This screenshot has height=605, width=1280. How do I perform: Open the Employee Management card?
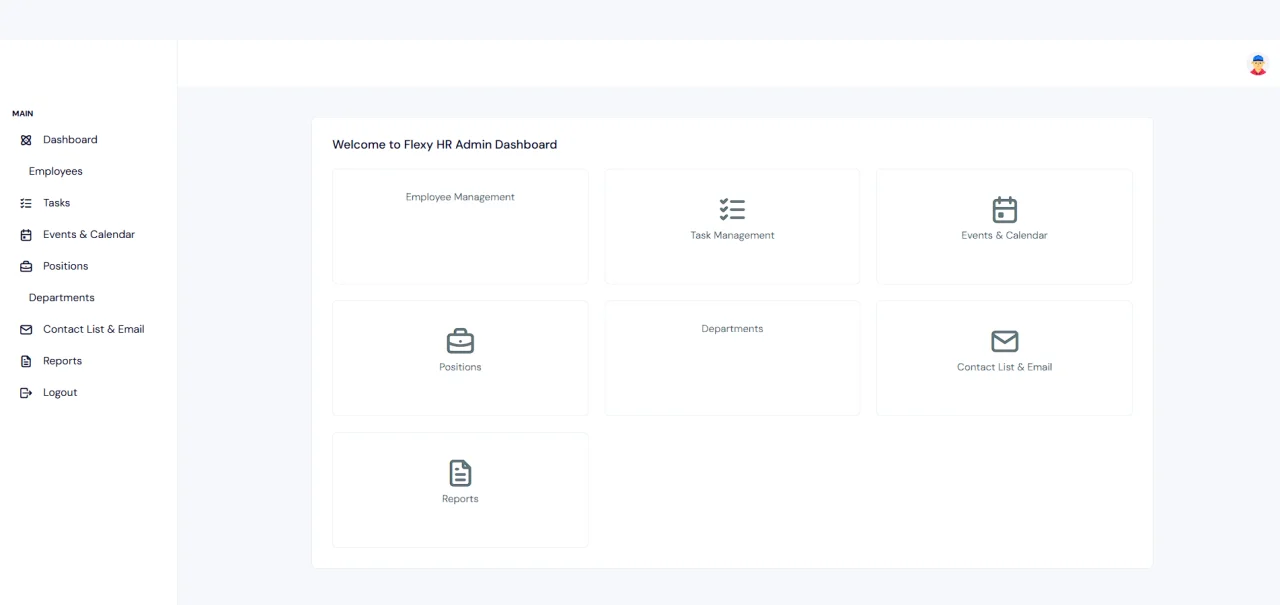pos(460,226)
